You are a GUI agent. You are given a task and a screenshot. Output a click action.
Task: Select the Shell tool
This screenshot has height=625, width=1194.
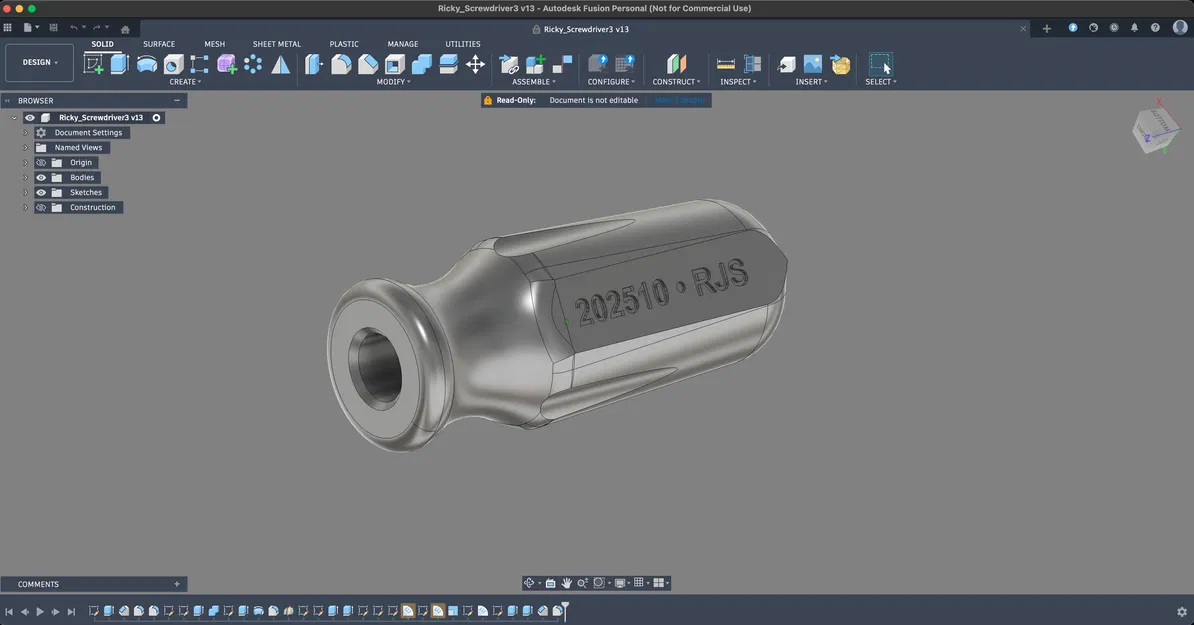(394, 65)
